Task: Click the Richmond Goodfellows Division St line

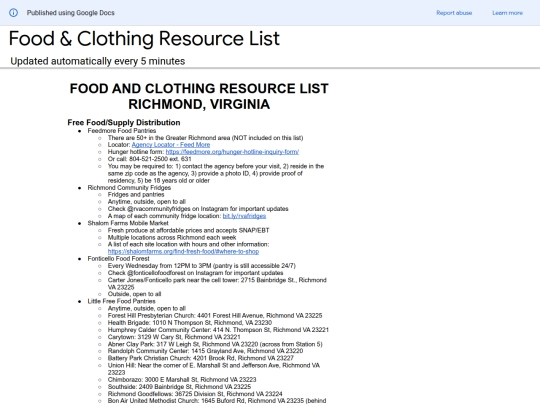Action: [x=195, y=394]
